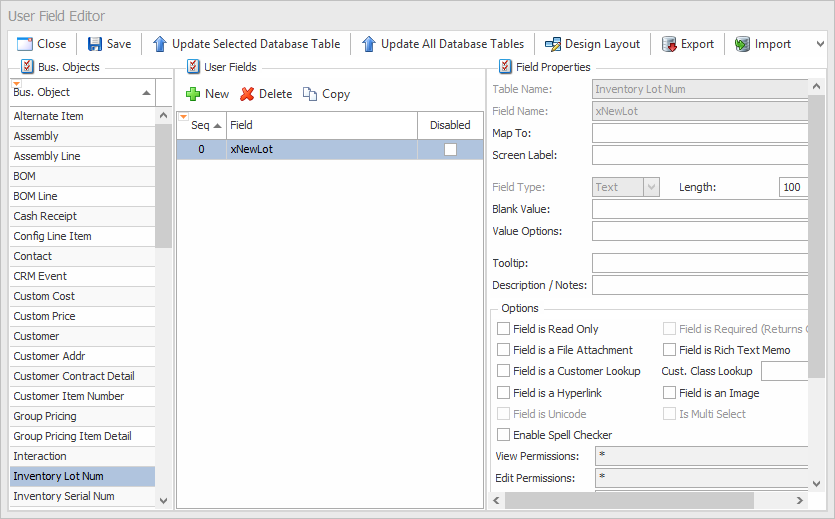Click the Export icon
This screenshot has width=835, height=519.
669,44
